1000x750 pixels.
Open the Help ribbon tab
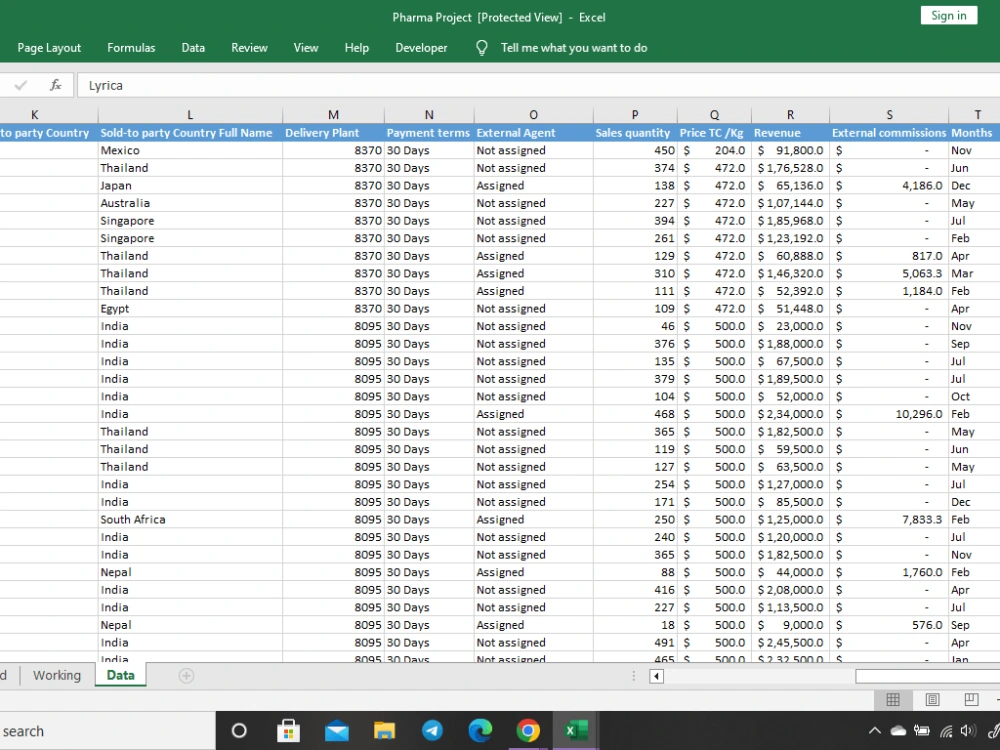coord(357,48)
